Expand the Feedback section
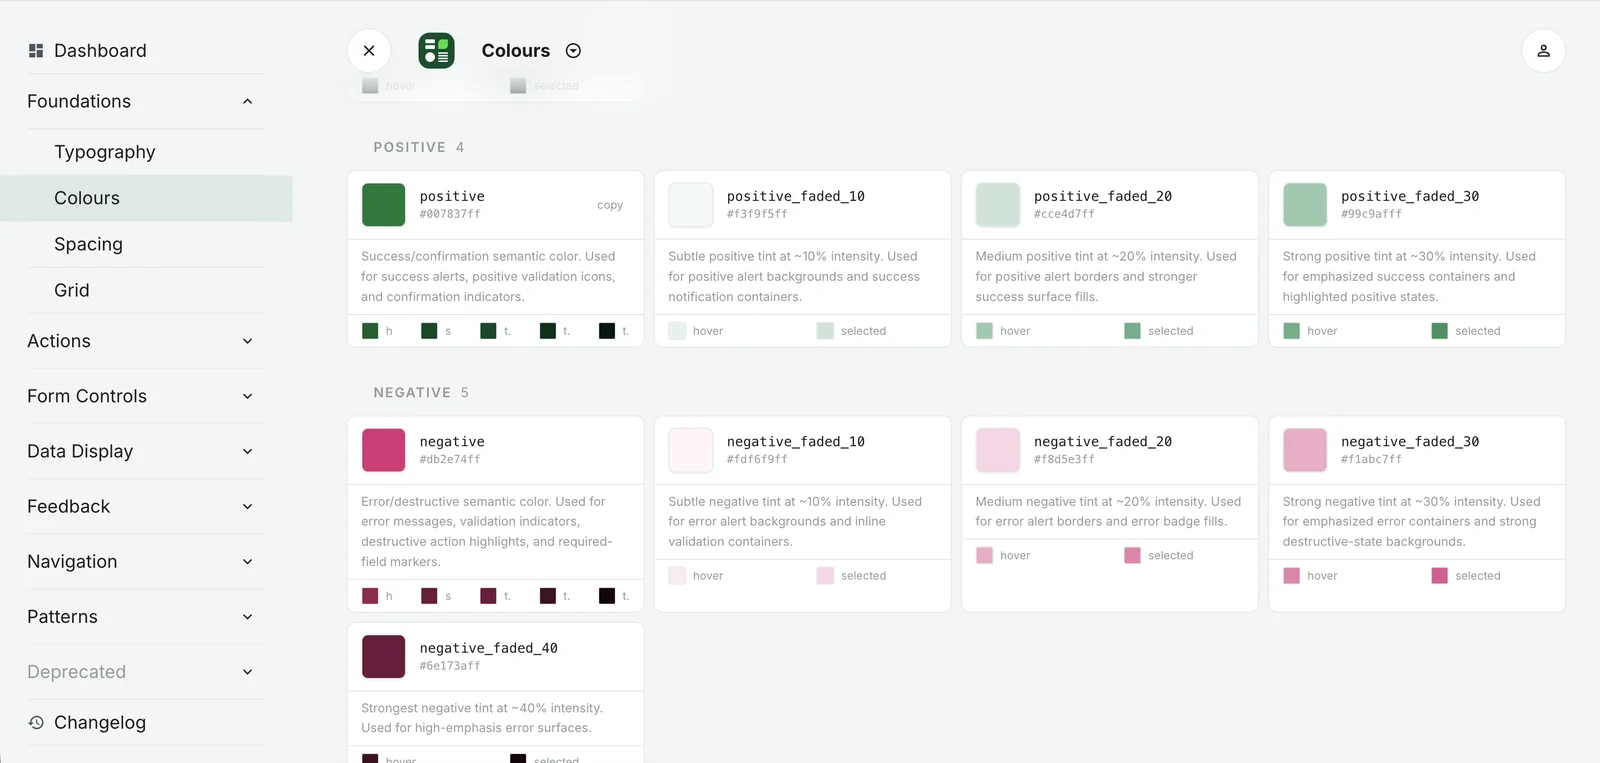1600x763 pixels. point(247,506)
